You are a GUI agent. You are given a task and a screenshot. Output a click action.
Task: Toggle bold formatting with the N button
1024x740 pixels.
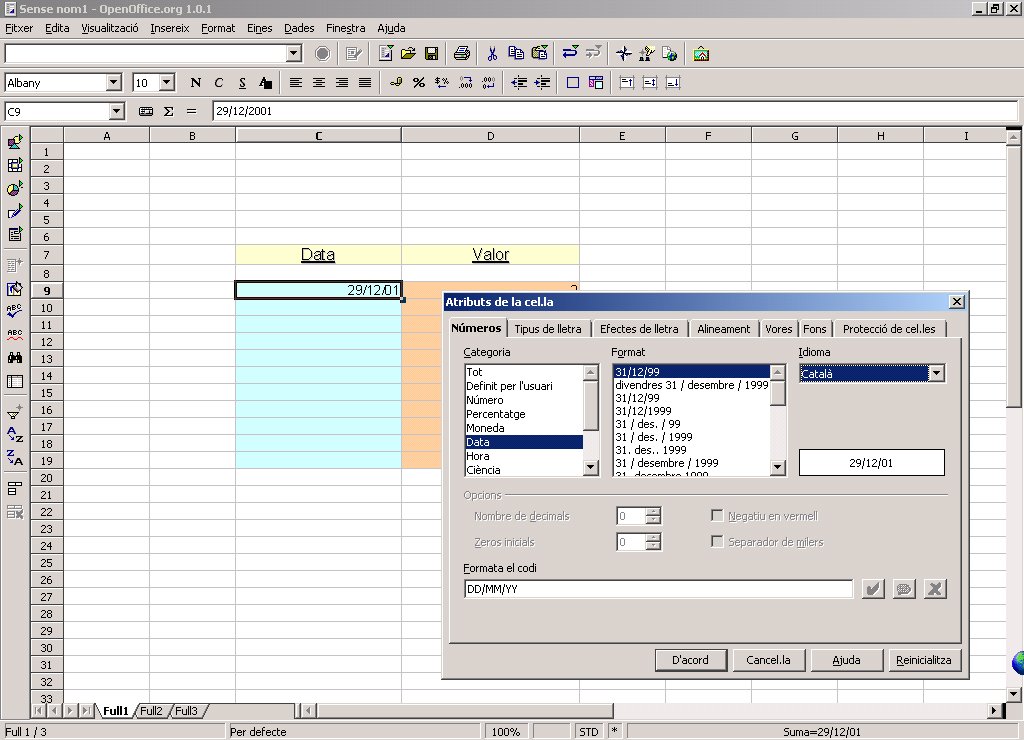click(x=195, y=83)
